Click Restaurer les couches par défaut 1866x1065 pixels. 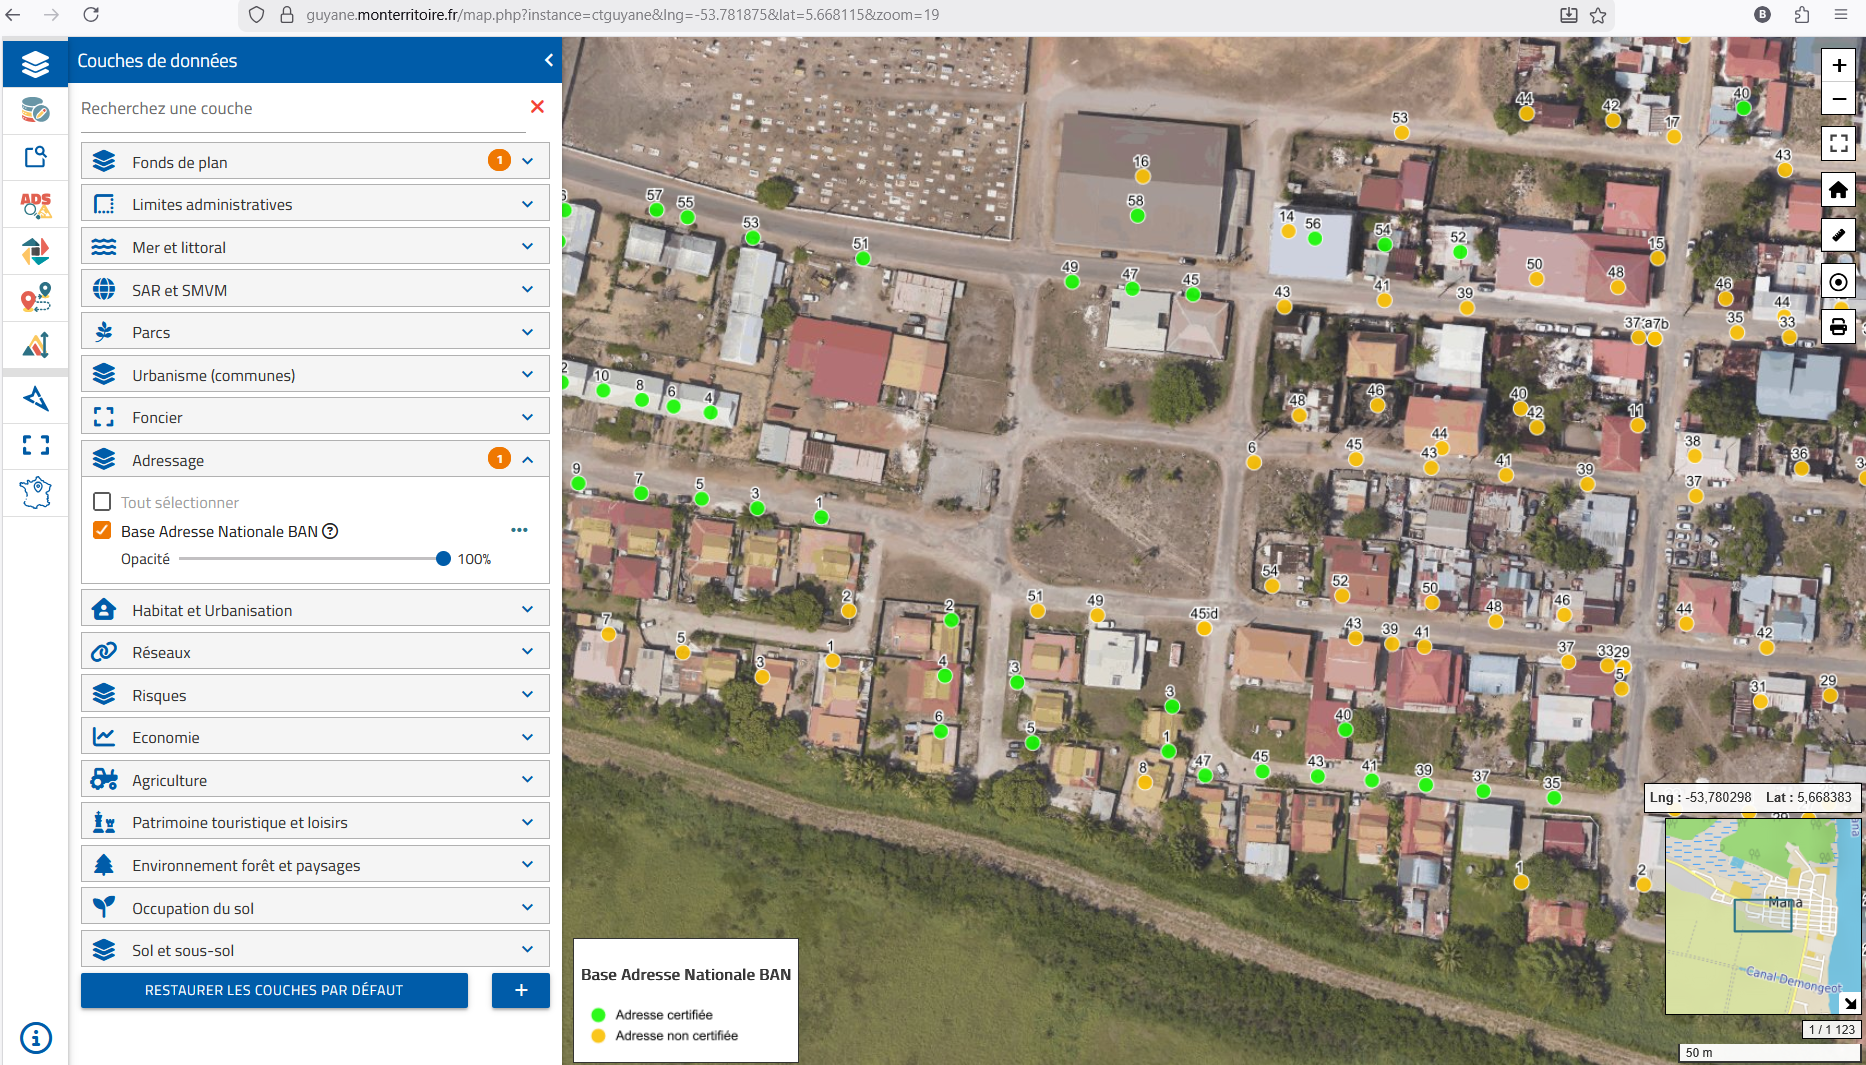pos(274,990)
